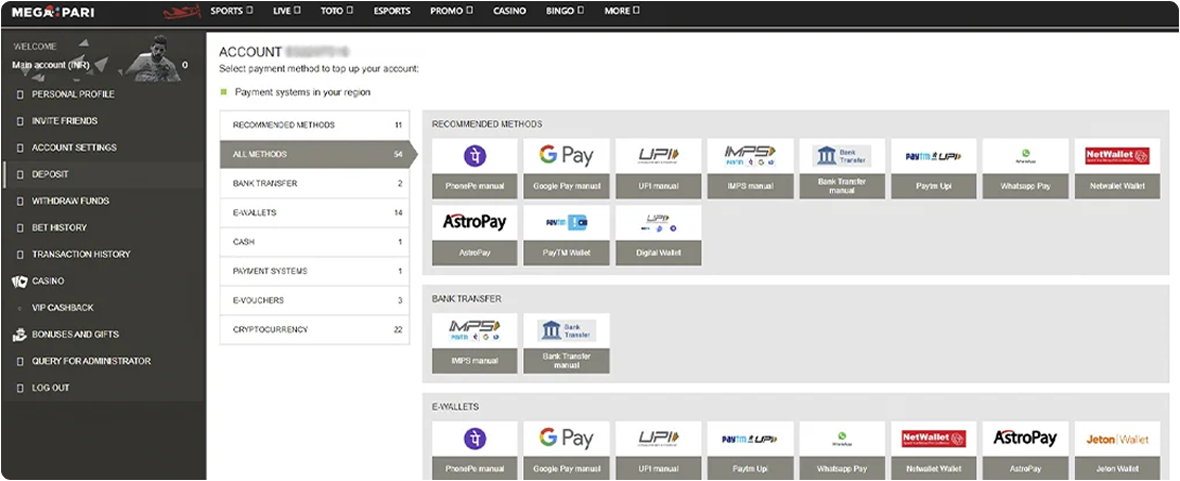Screen dimensions: 1180x481
Task: Open the Casino cards icon in sidebar
Action: click(x=20, y=281)
